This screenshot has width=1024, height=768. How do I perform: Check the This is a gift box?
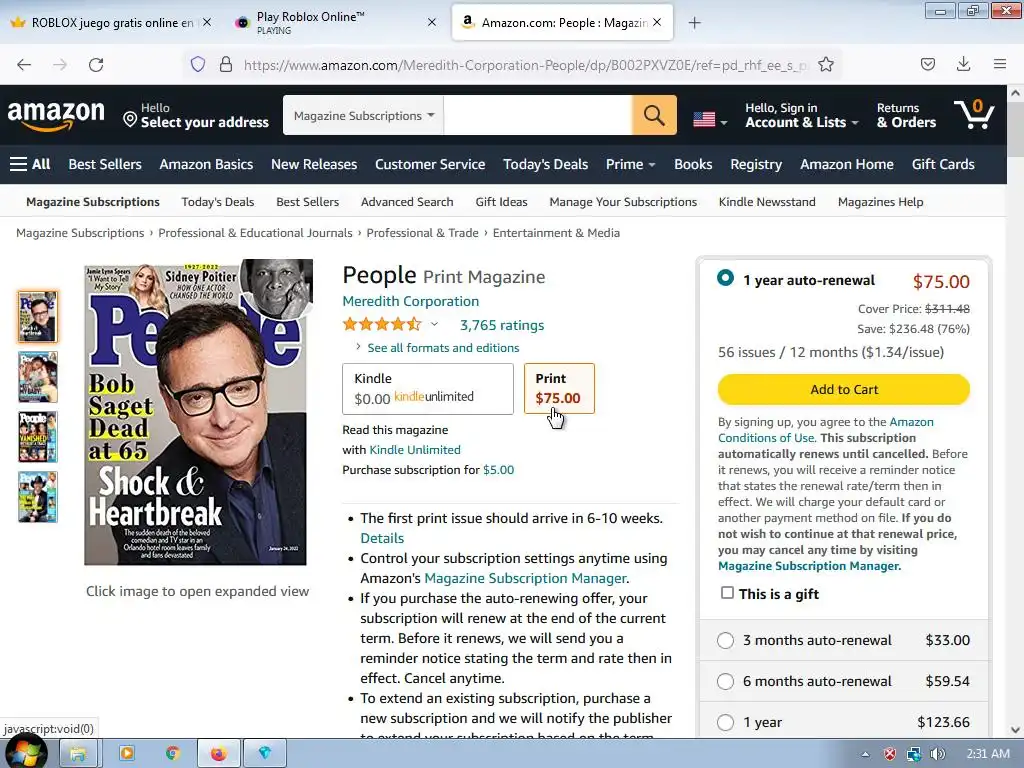point(727,592)
